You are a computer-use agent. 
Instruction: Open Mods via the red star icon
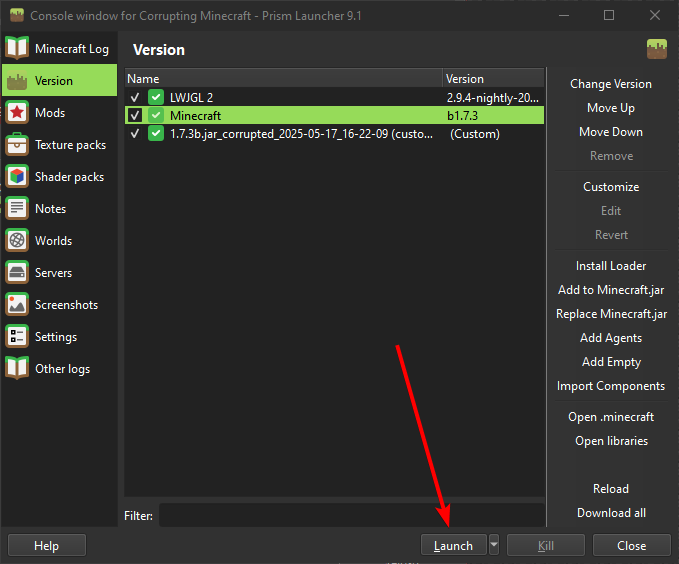[17, 112]
